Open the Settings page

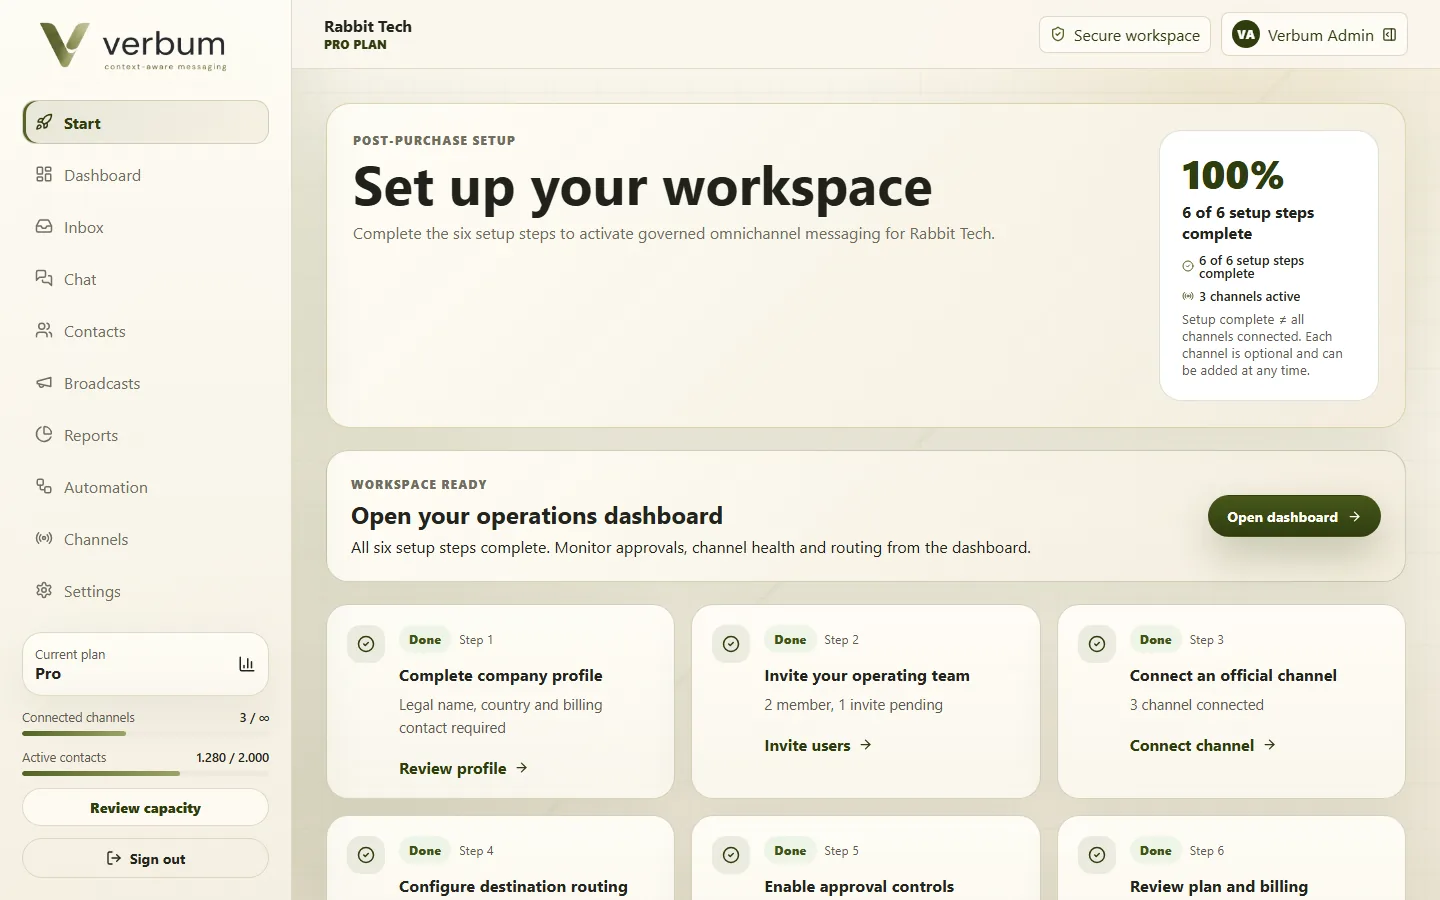145,591
